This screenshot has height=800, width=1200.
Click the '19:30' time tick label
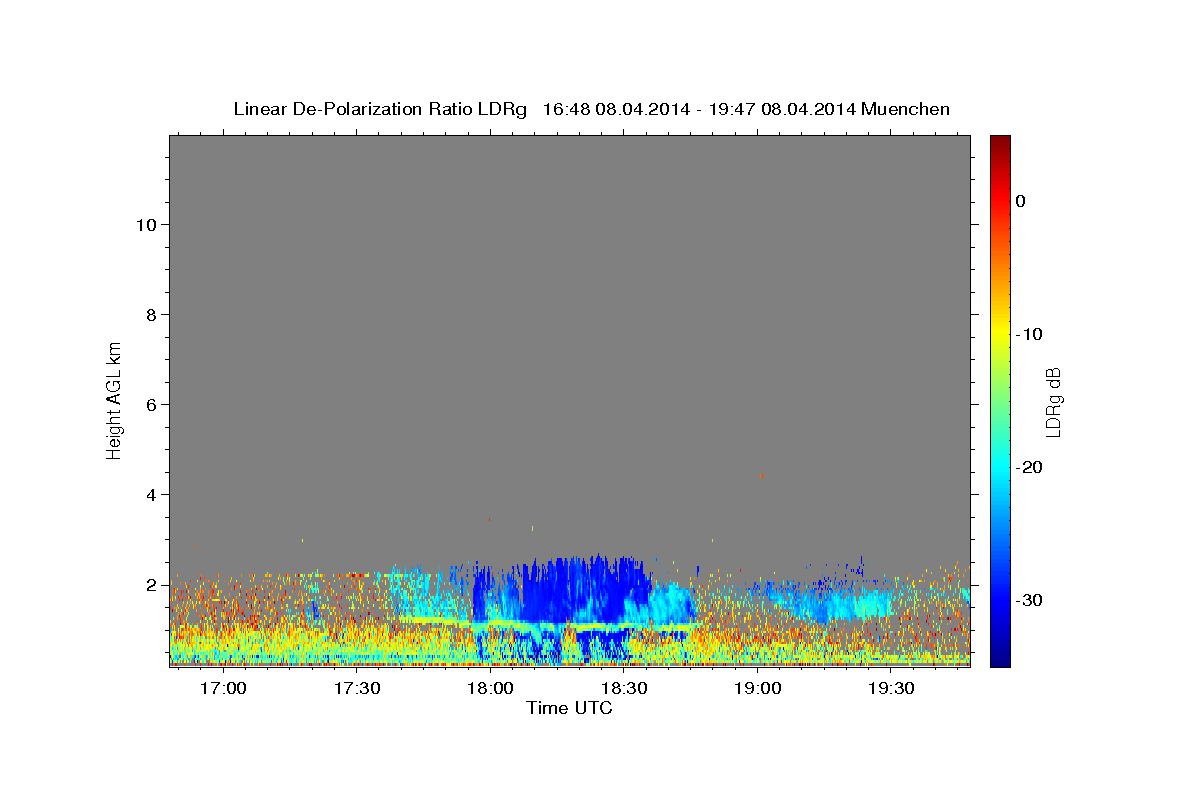[892, 688]
